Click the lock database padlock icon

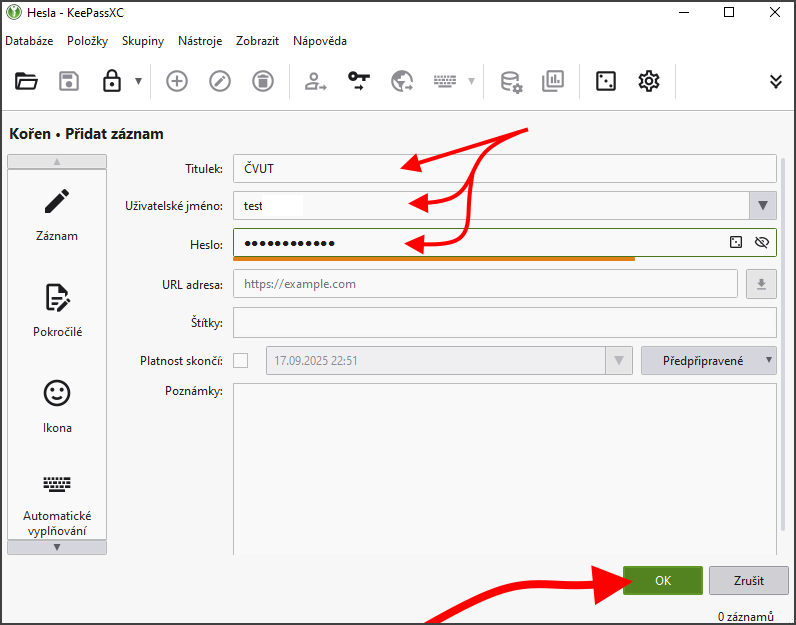pos(112,82)
